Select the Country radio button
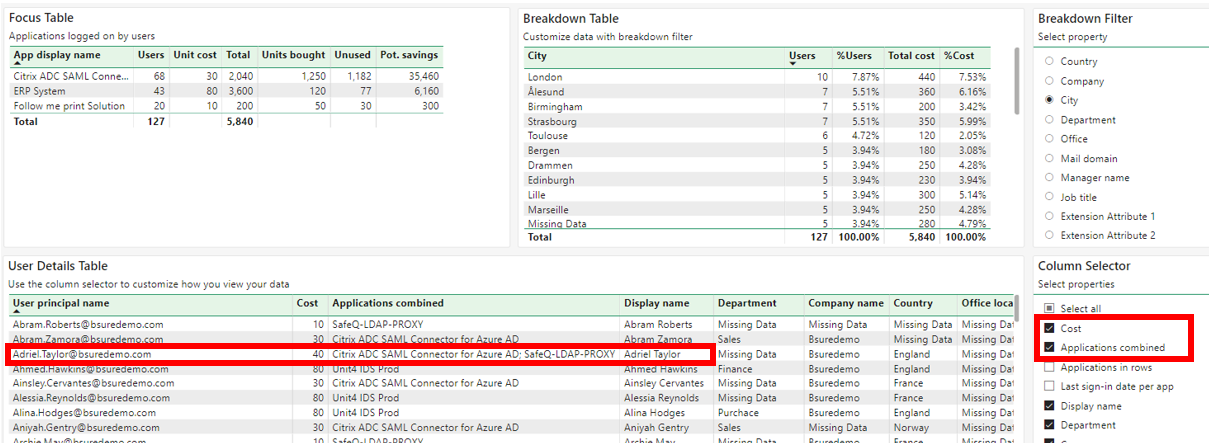 pos(1049,62)
